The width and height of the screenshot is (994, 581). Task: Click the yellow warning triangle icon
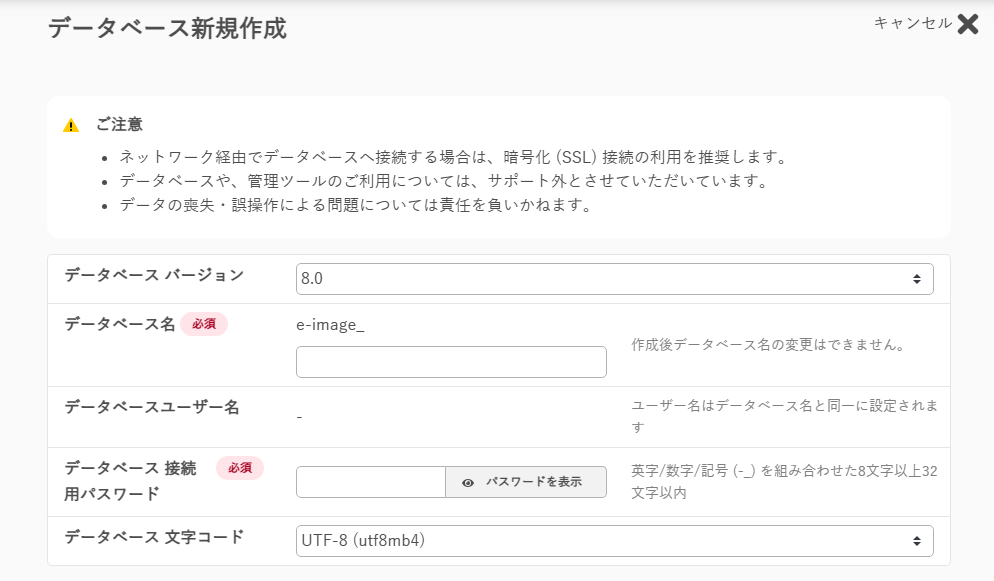click(x=71, y=126)
